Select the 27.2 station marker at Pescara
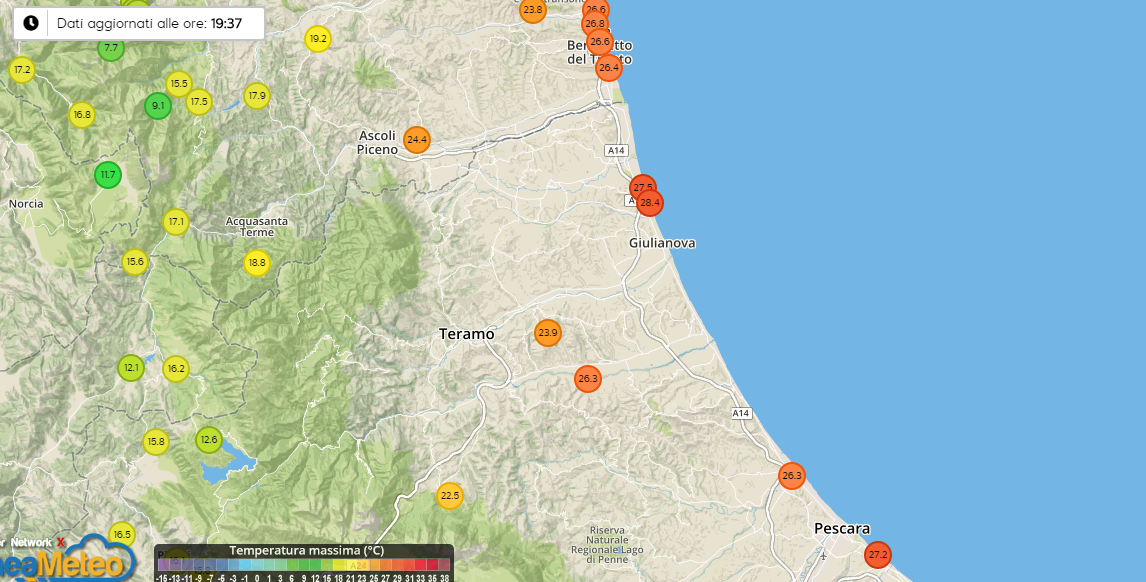This screenshot has width=1146, height=582. pos(877,554)
